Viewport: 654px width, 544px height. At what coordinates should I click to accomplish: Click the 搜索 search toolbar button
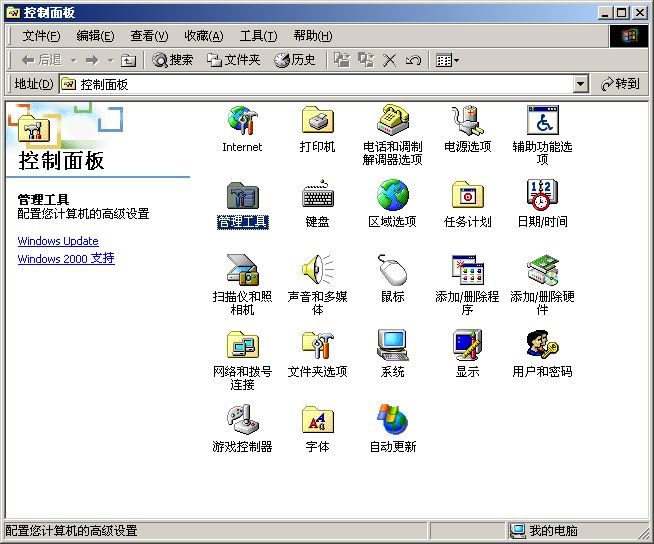(x=173, y=60)
